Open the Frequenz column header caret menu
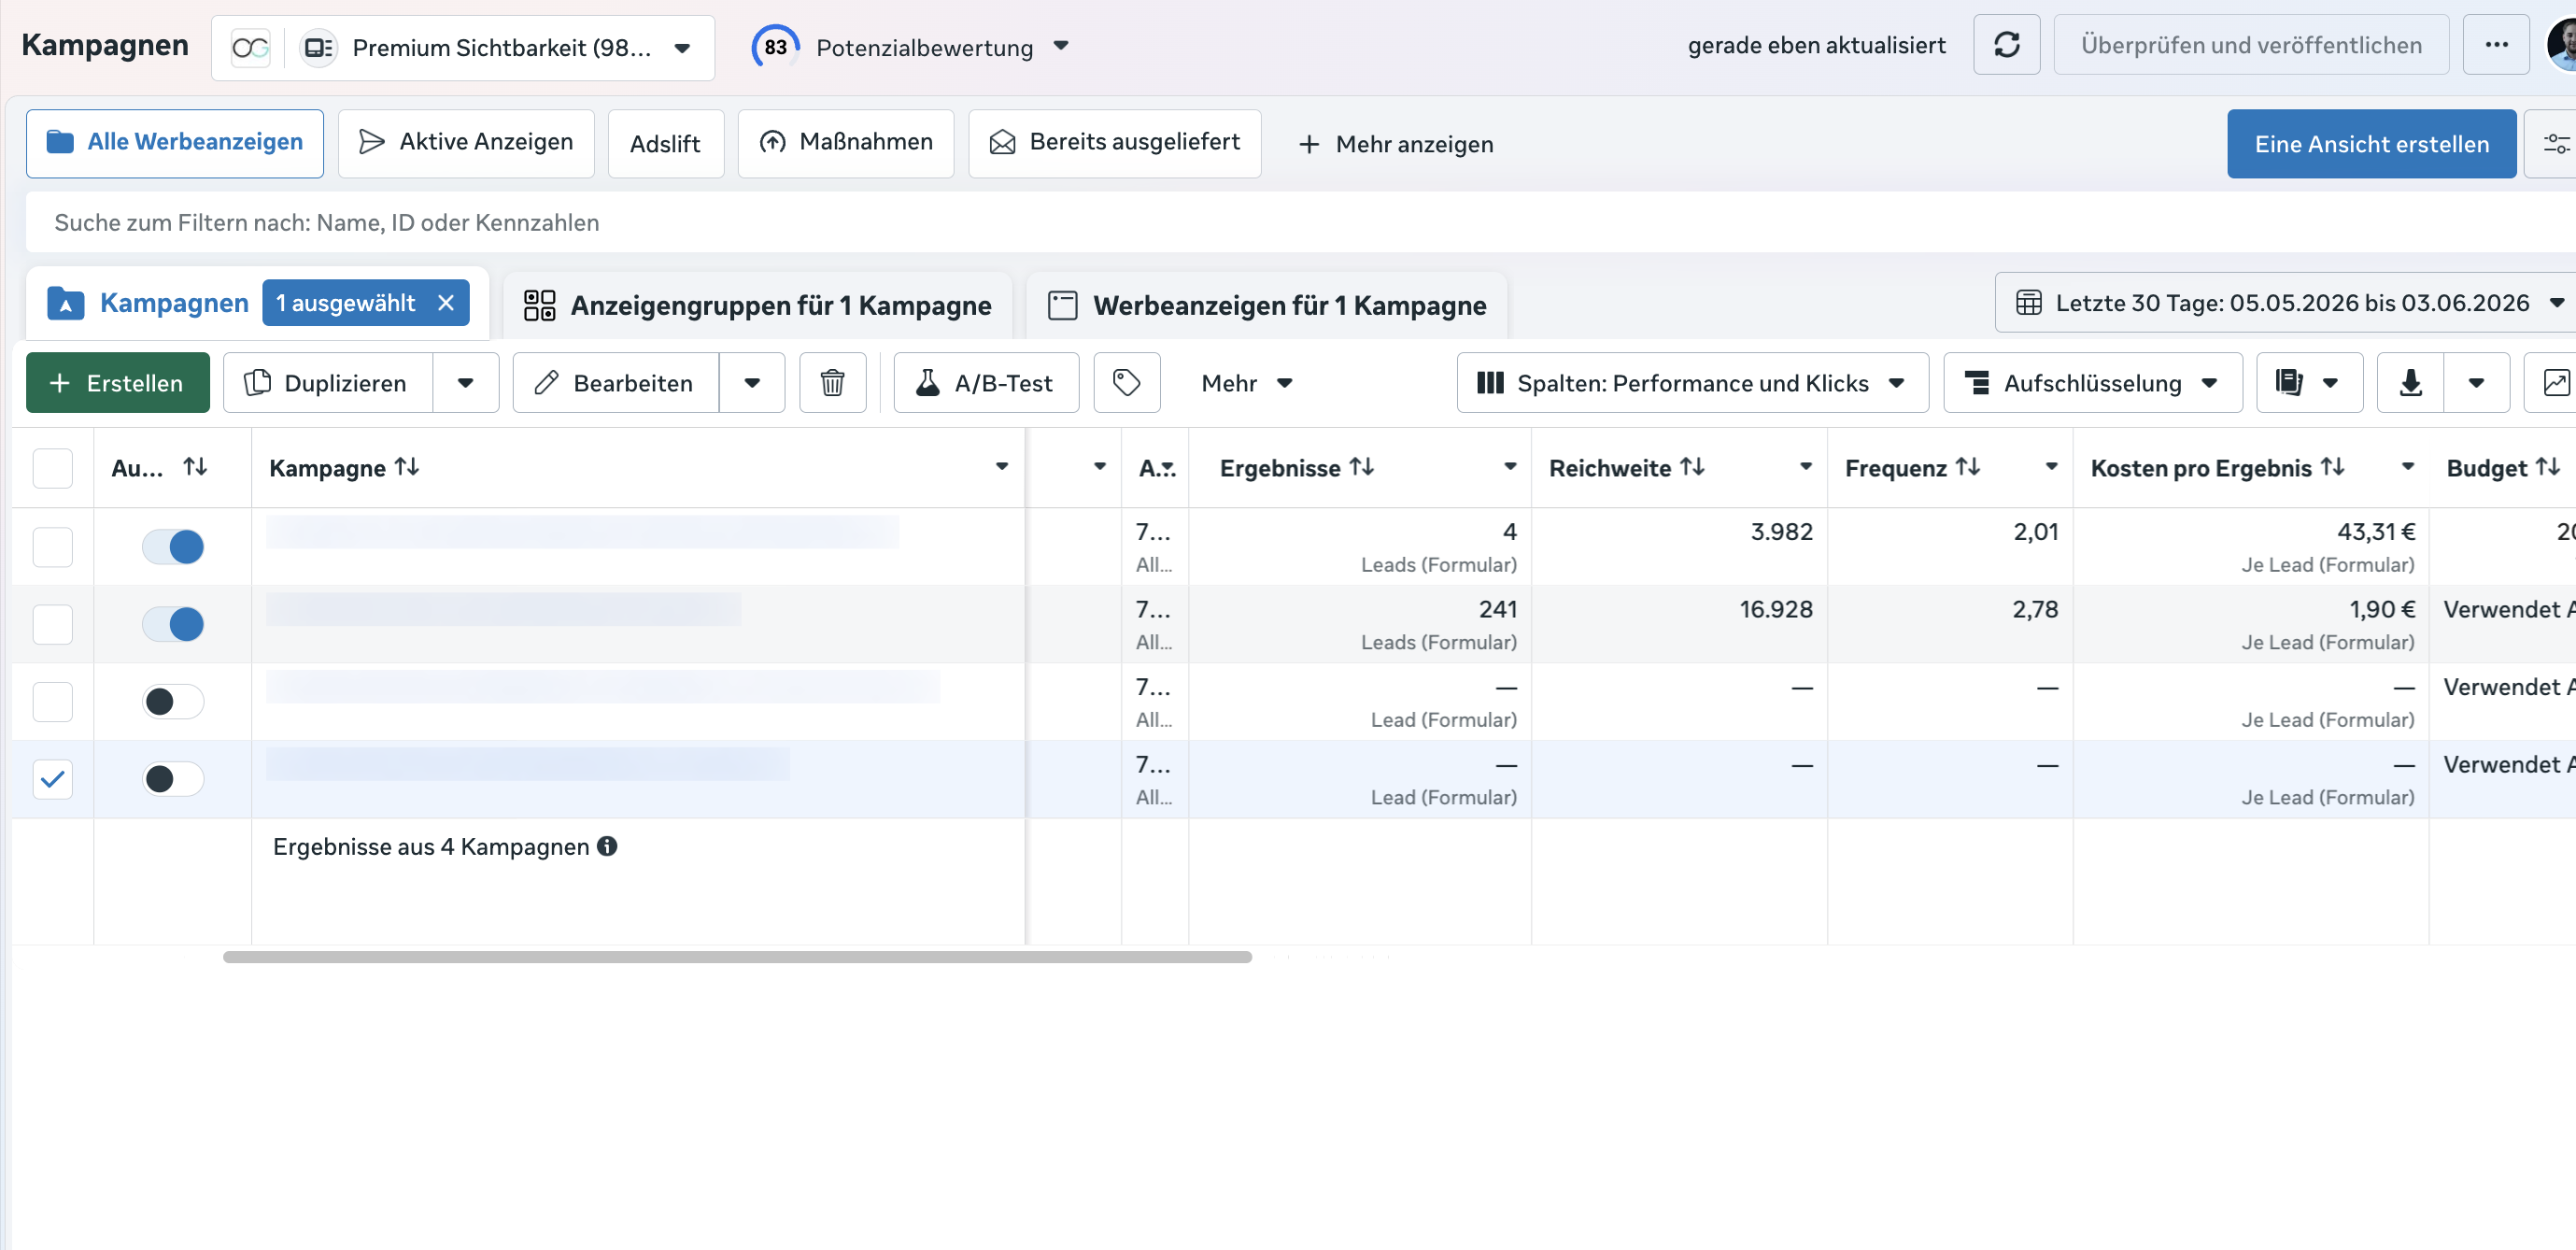Image resolution: width=2576 pixels, height=1250 pixels. [2051, 467]
